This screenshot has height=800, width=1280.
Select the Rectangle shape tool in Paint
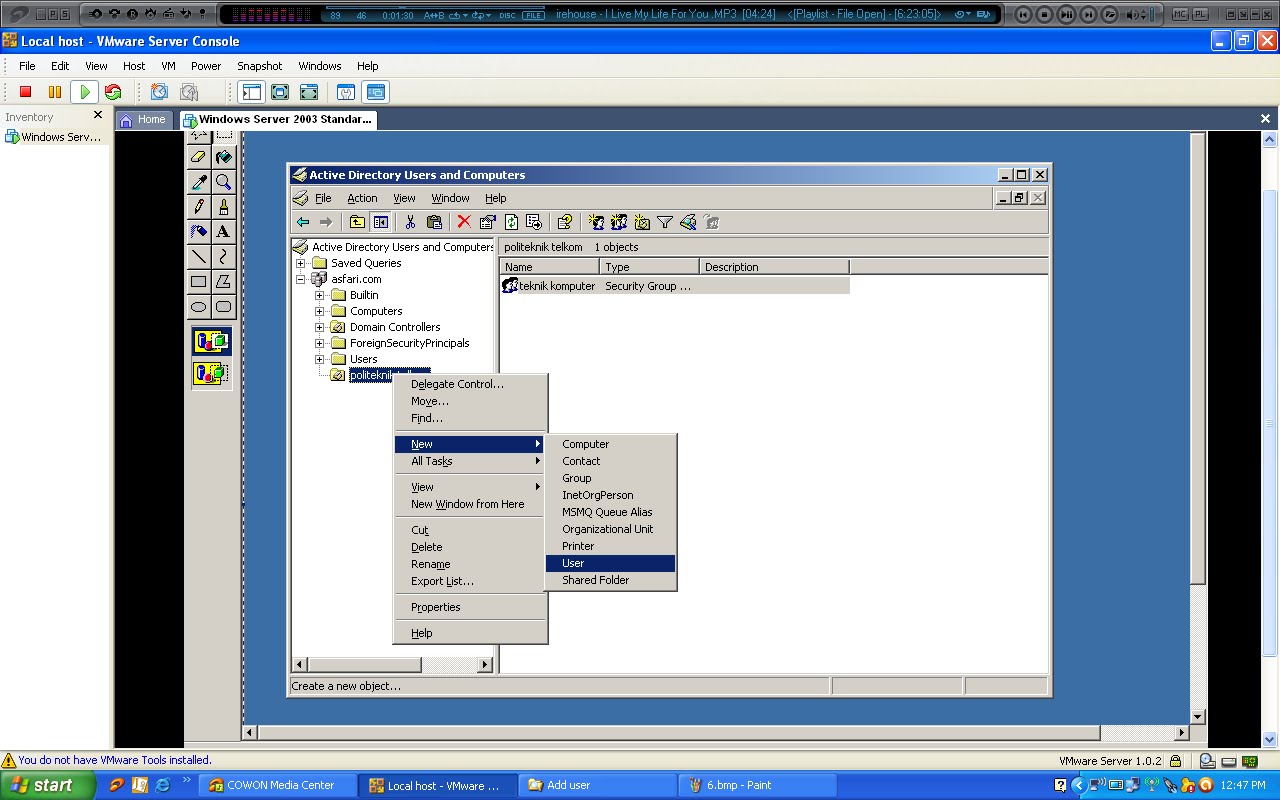point(198,282)
